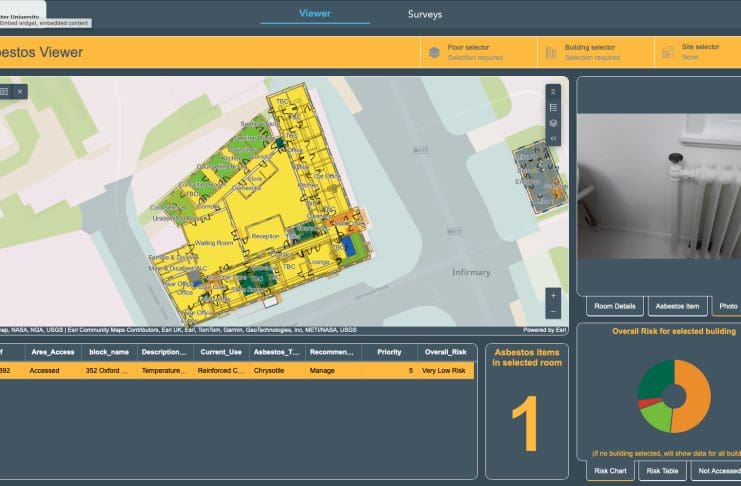Click the zoom out minus button on map
Viewport: 741px width, 486px height.
point(553,311)
